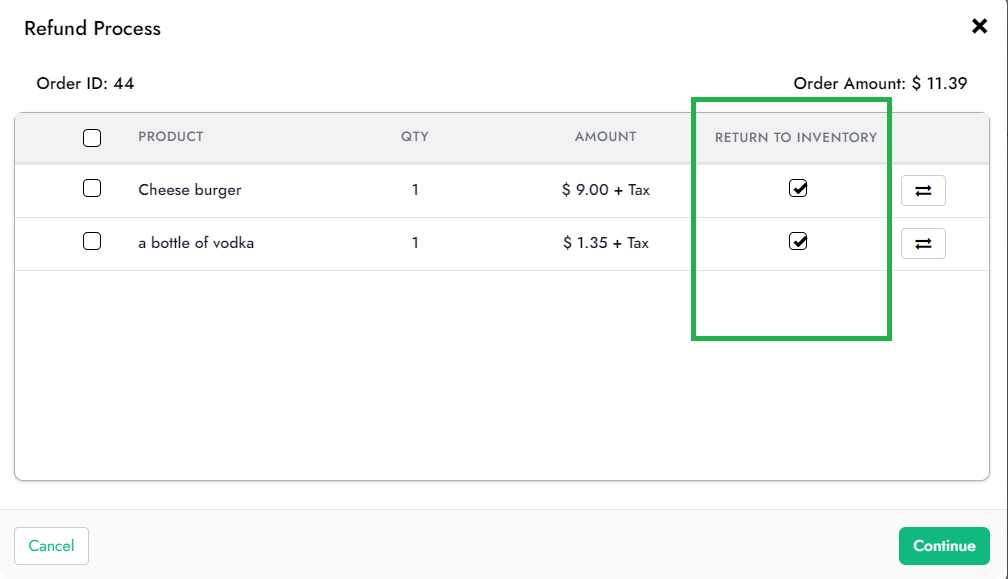Click the a bottle of vodka name
Image resolution: width=1008 pixels, height=579 pixels.
(196, 243)
